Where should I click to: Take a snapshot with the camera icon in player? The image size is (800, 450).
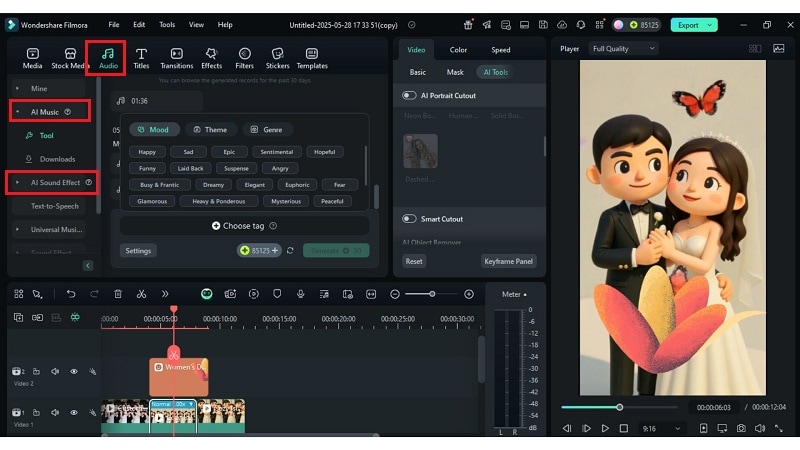pos(741,429)
